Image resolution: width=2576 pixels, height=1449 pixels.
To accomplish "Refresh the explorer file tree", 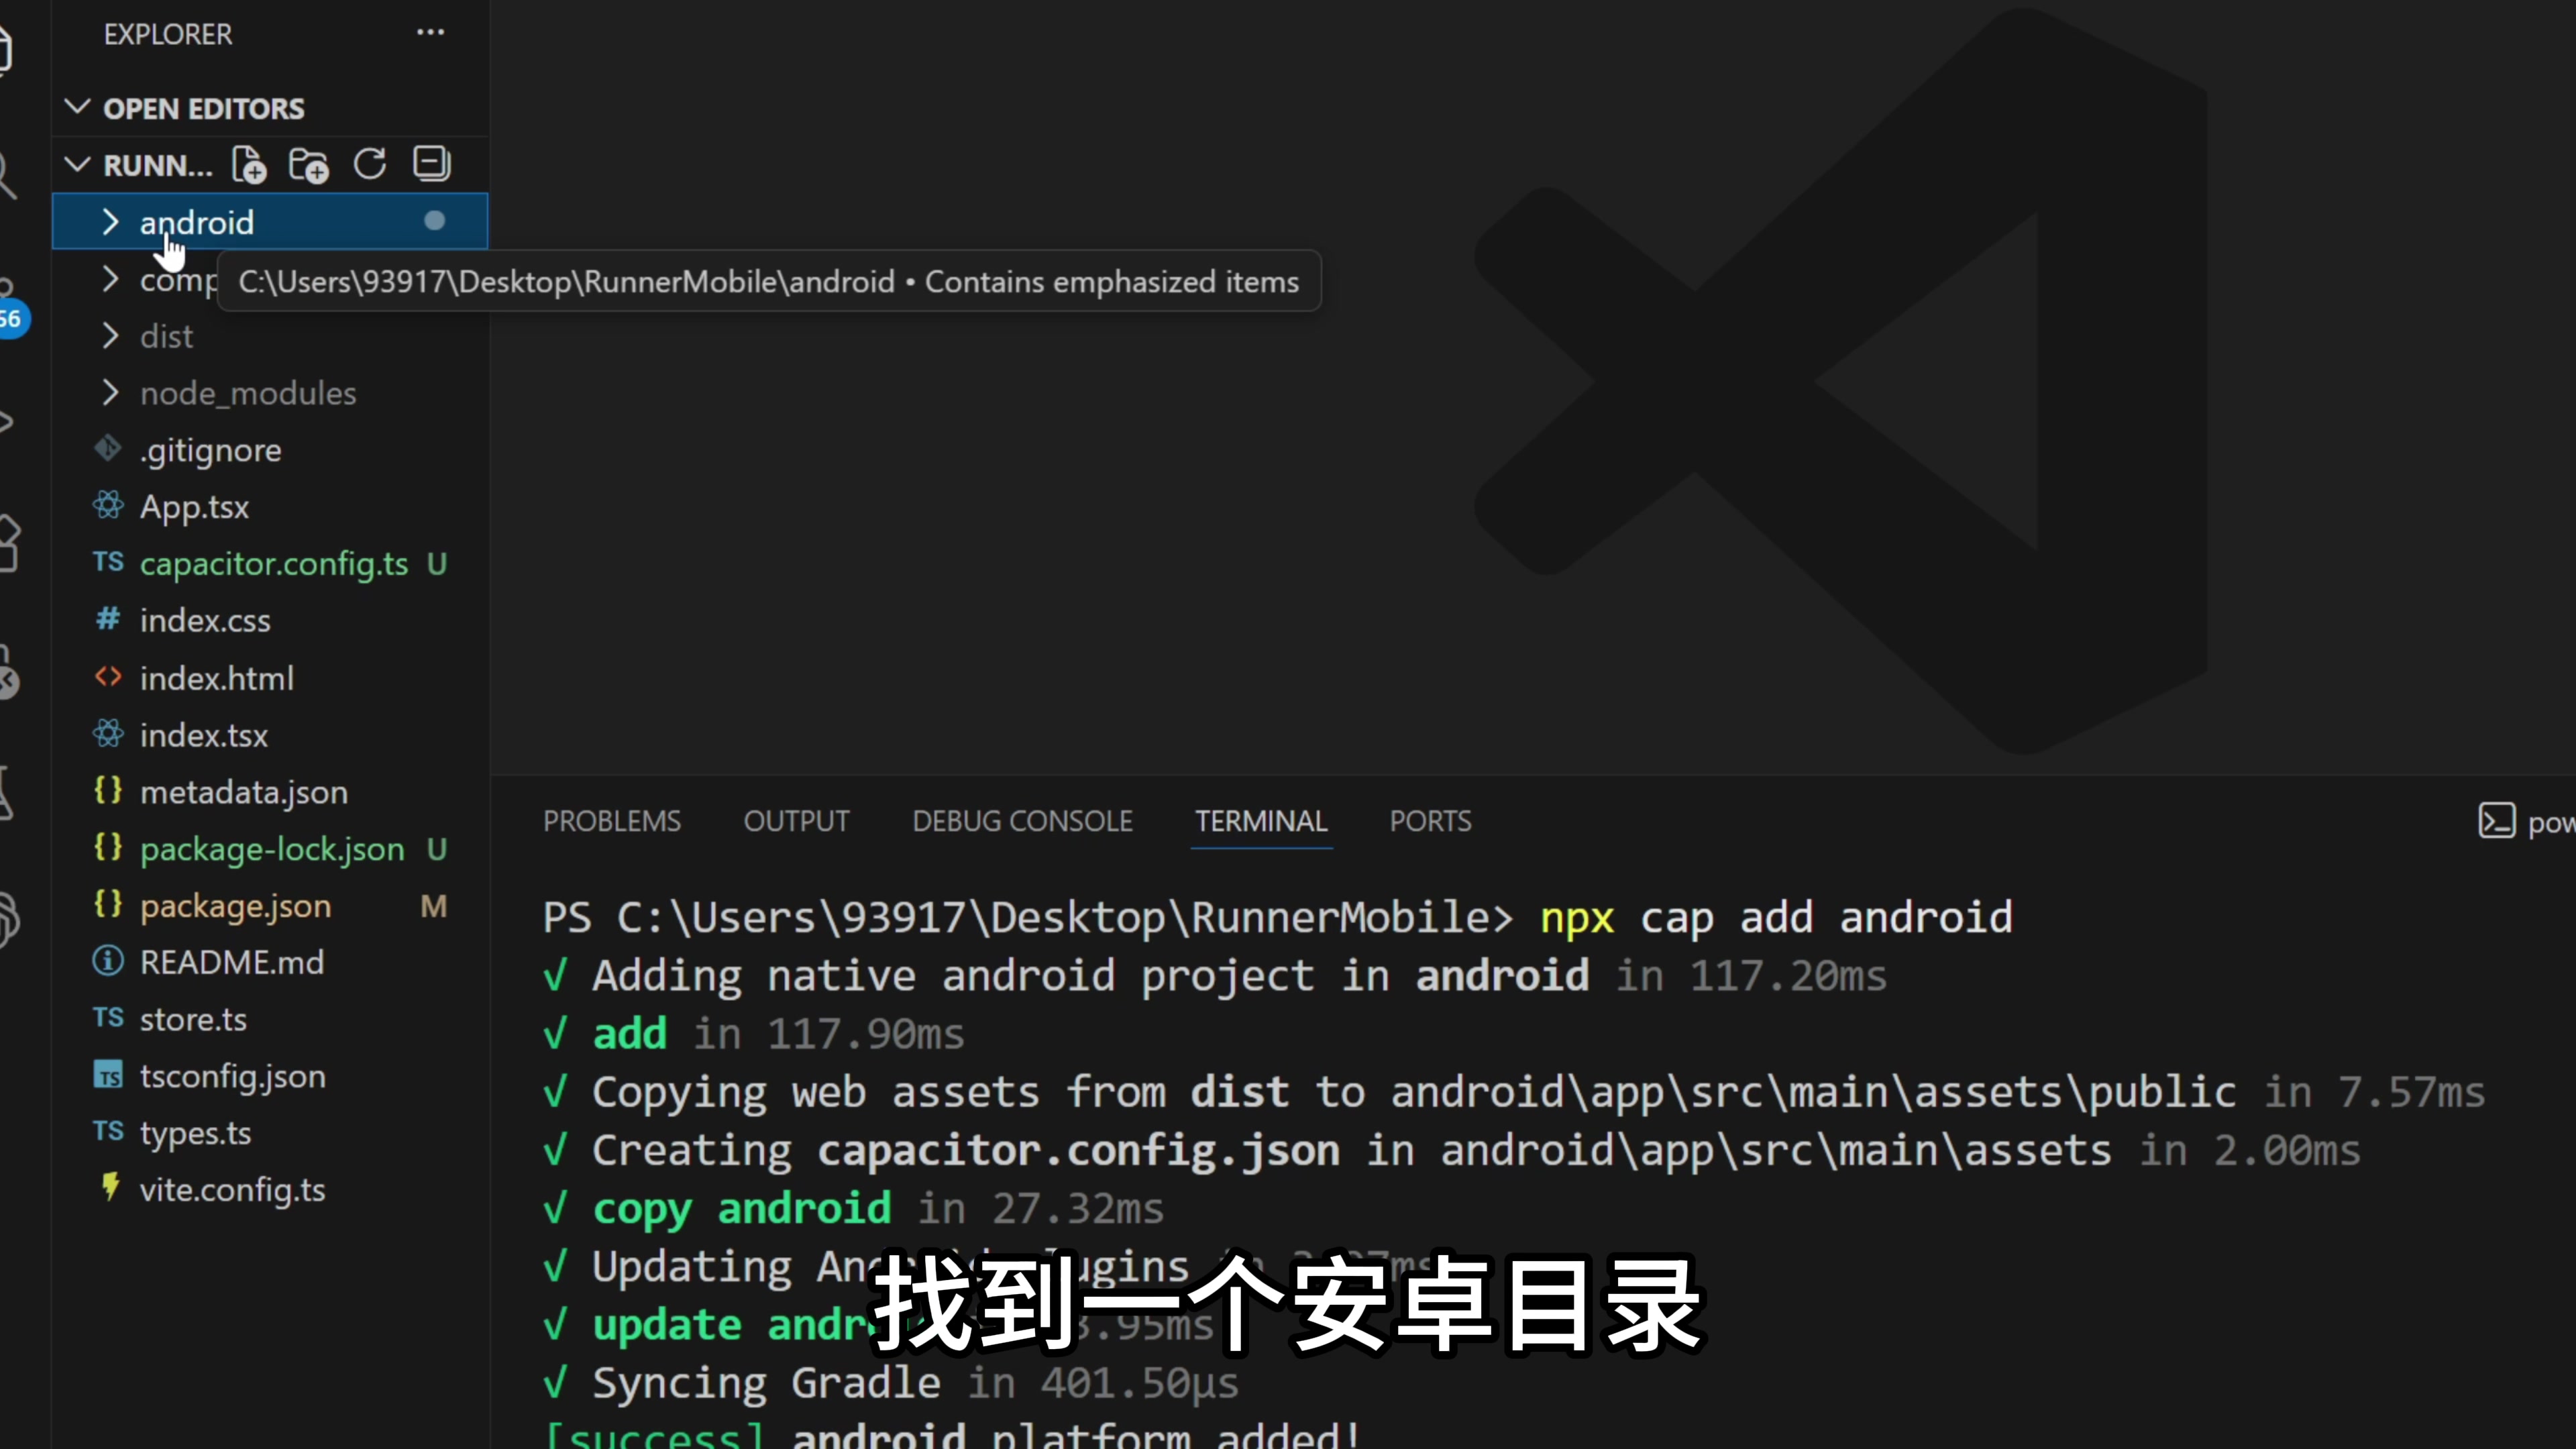I will (x=370, y=164).
